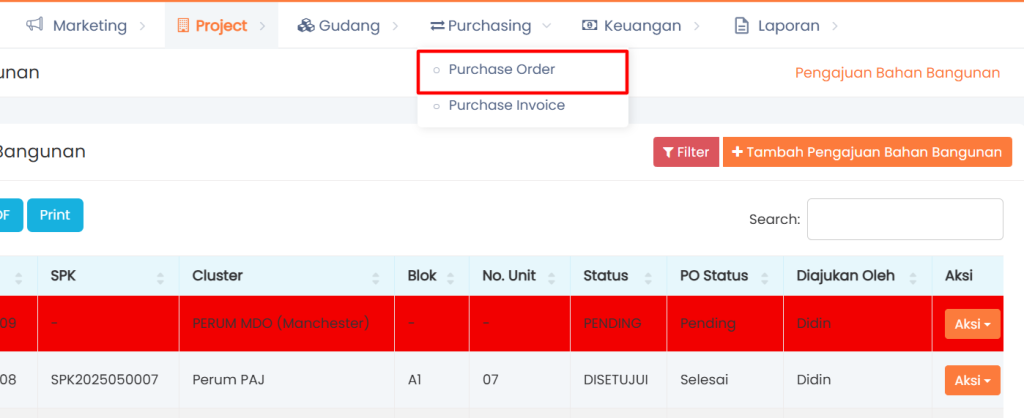Open Aksi dropdown for Perum PAJ row
The width and height of the screenshot is (1024, 418).
click(972, 380)
